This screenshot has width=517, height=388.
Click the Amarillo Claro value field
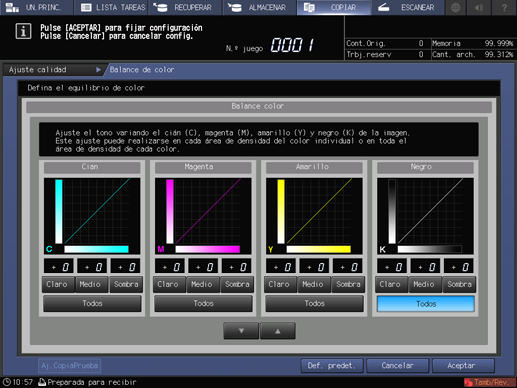pyautogui.click(x=281, y=266)
